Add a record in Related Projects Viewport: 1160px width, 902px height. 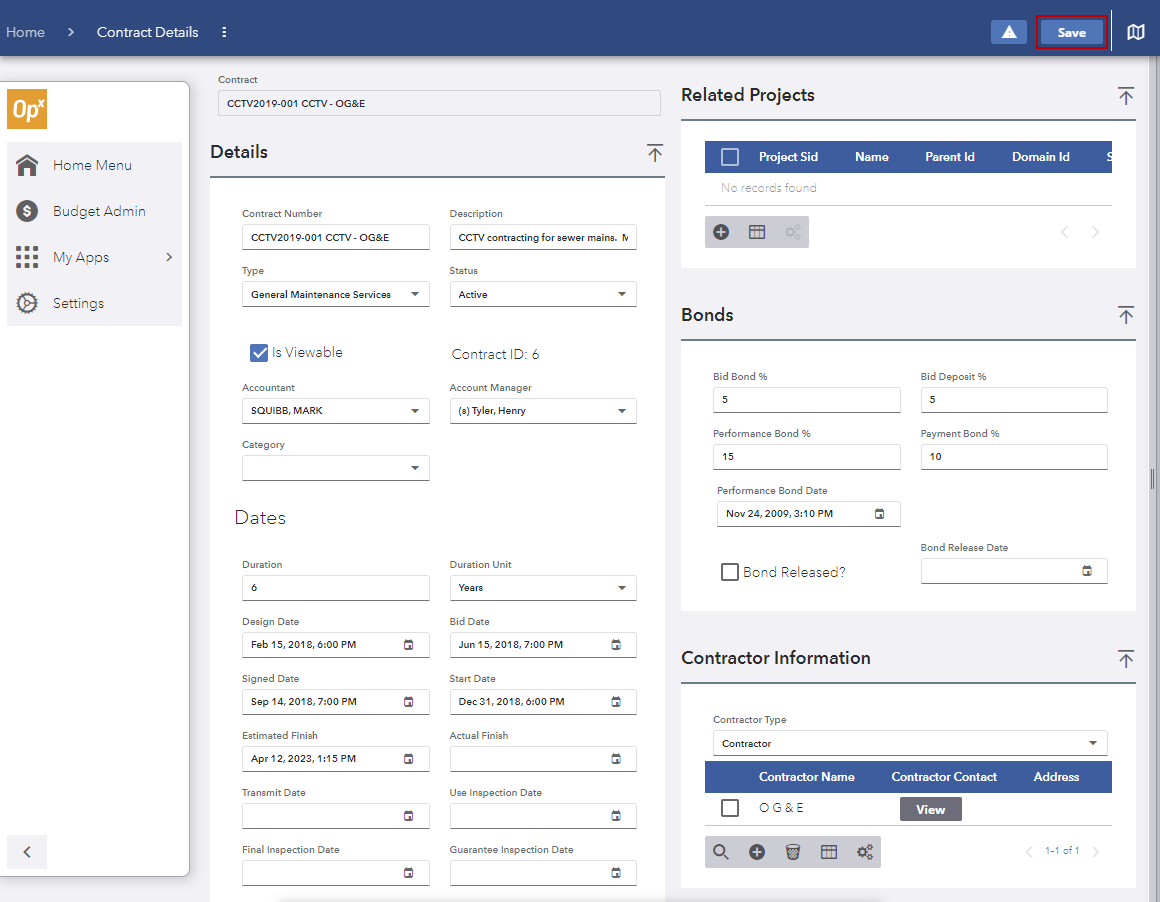pos(721,232)
